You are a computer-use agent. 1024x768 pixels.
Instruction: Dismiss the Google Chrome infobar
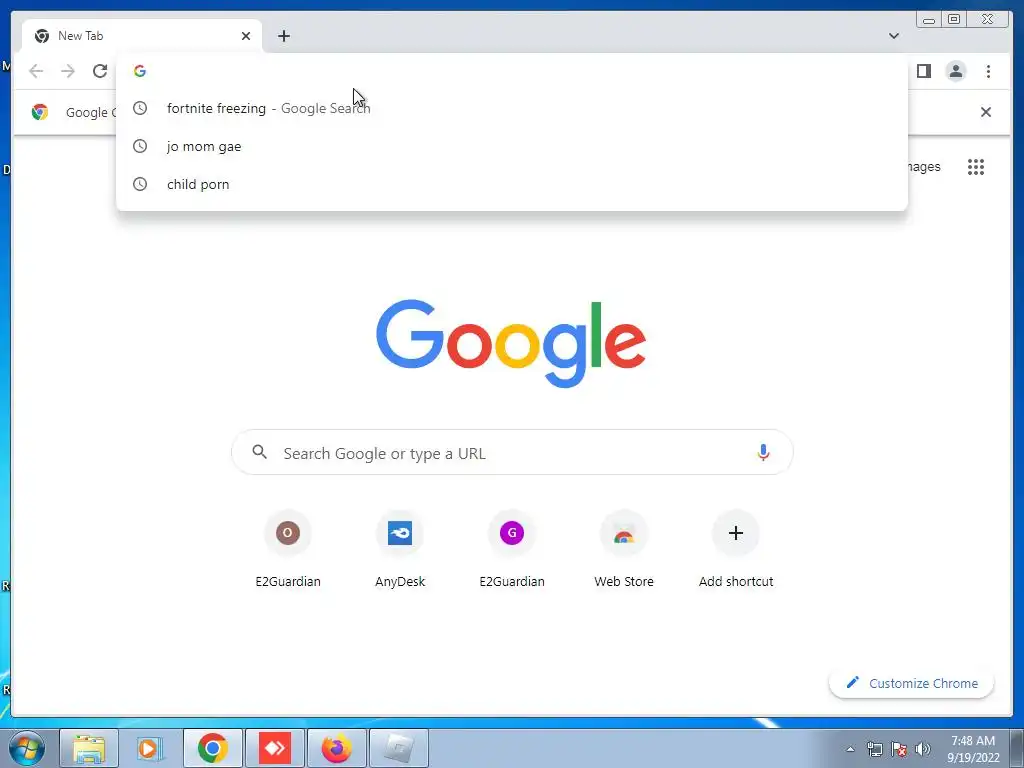click(x=985, y=112)
